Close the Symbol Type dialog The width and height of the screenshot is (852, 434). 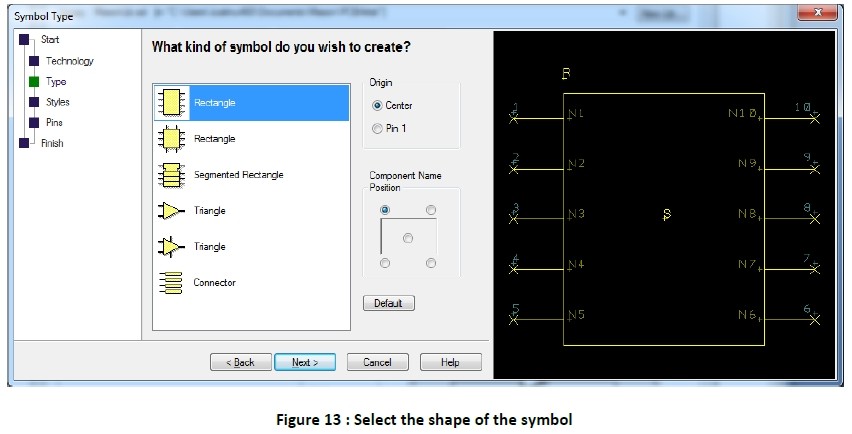[815, 14]
